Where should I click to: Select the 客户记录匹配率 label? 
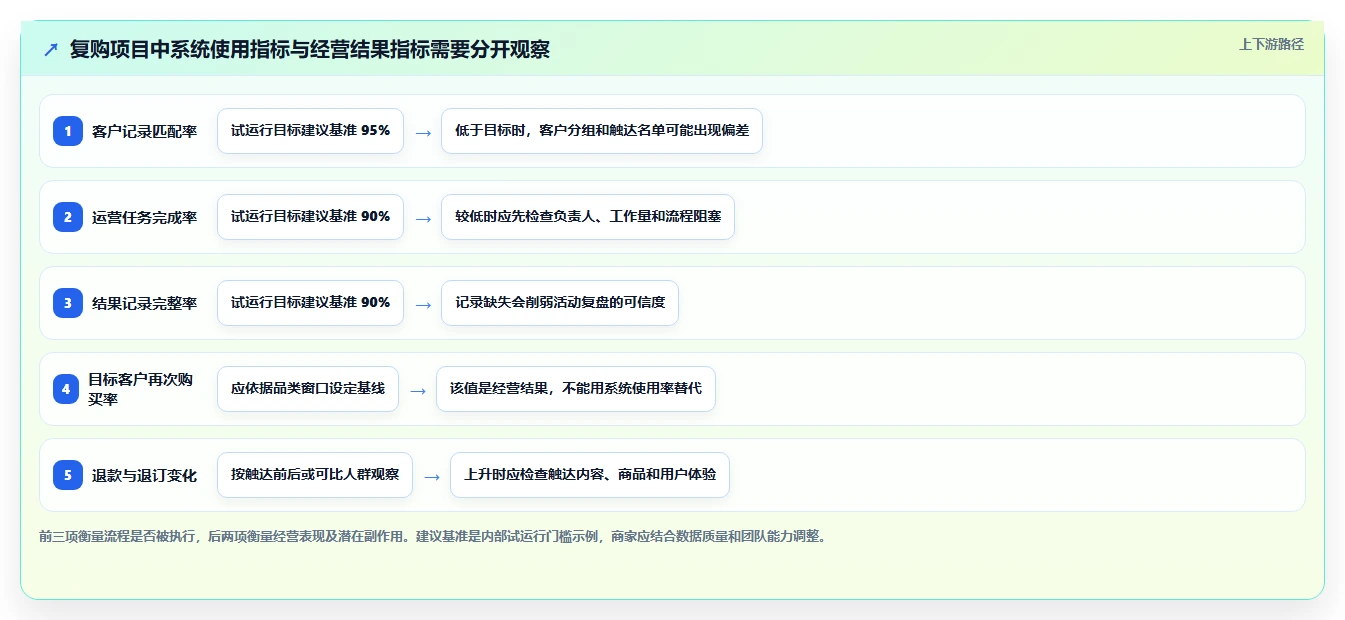pos(145,131)
